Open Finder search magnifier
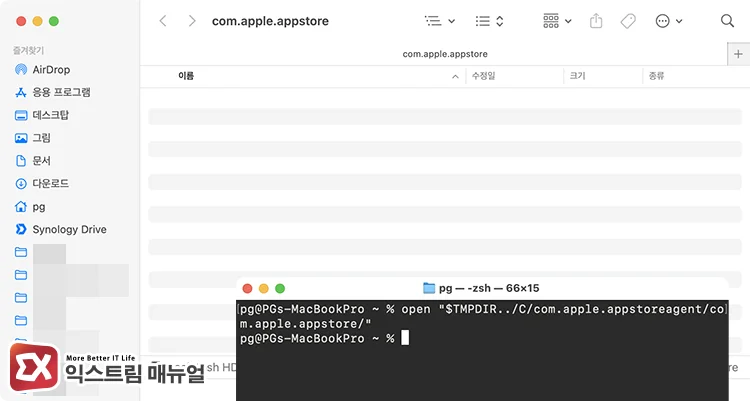The image size is (750, 401). coord(727,21)
